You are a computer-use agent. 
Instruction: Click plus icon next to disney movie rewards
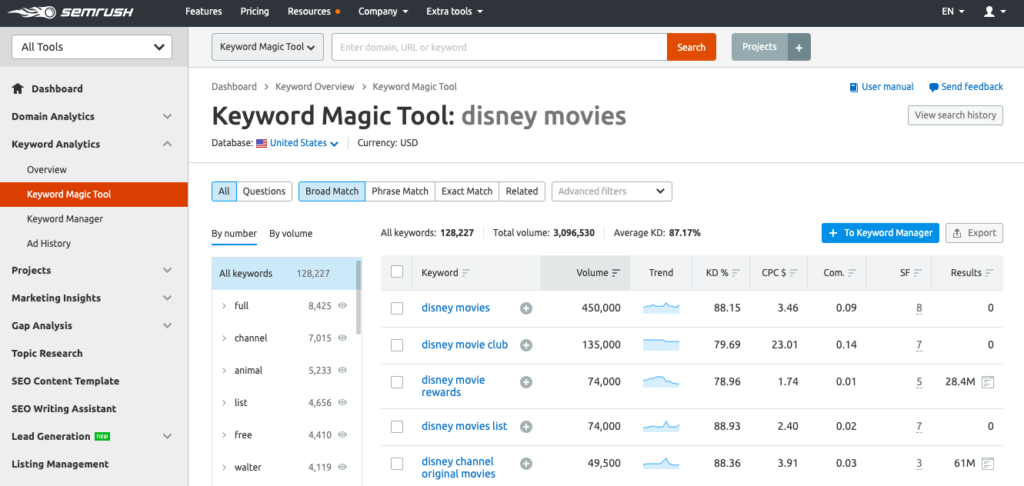526,382
